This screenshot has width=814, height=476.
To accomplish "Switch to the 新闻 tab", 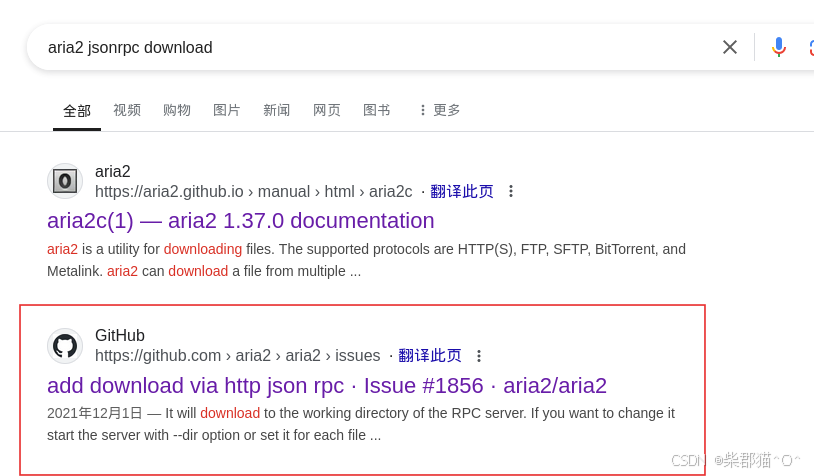I will click(x=276, y=110).
